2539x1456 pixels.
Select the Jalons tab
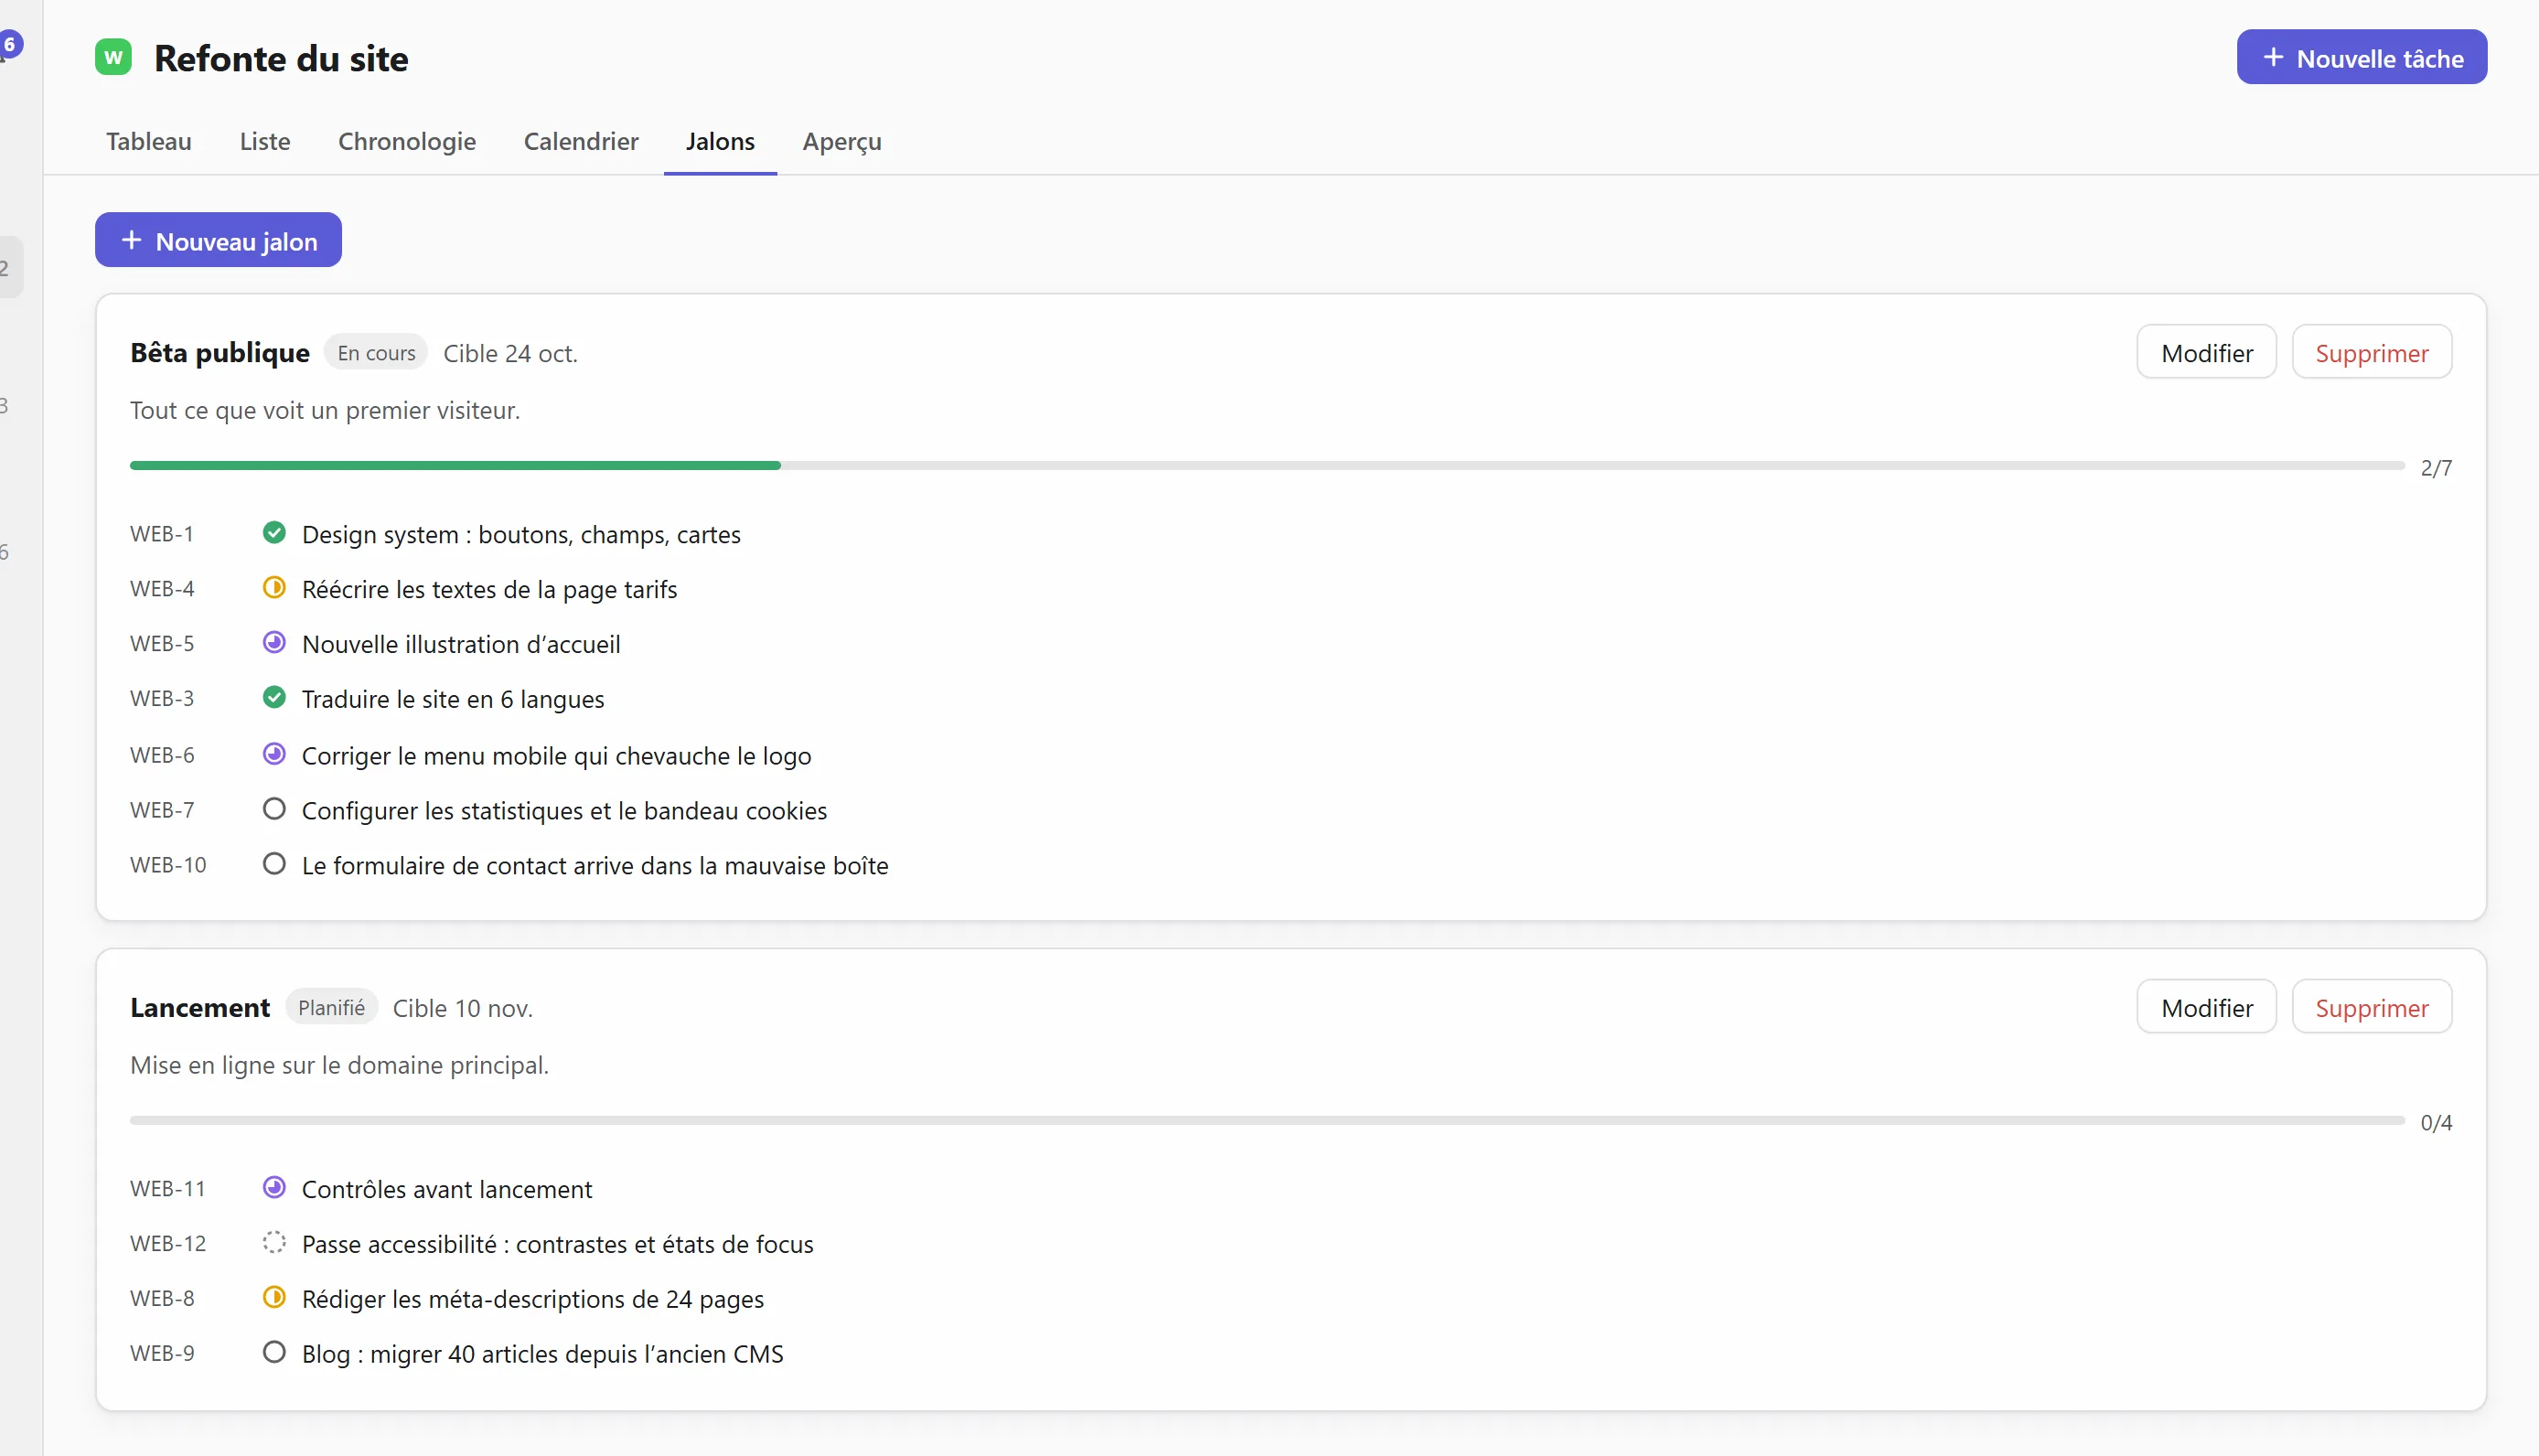pyautogui.click(x=720, y=141)
